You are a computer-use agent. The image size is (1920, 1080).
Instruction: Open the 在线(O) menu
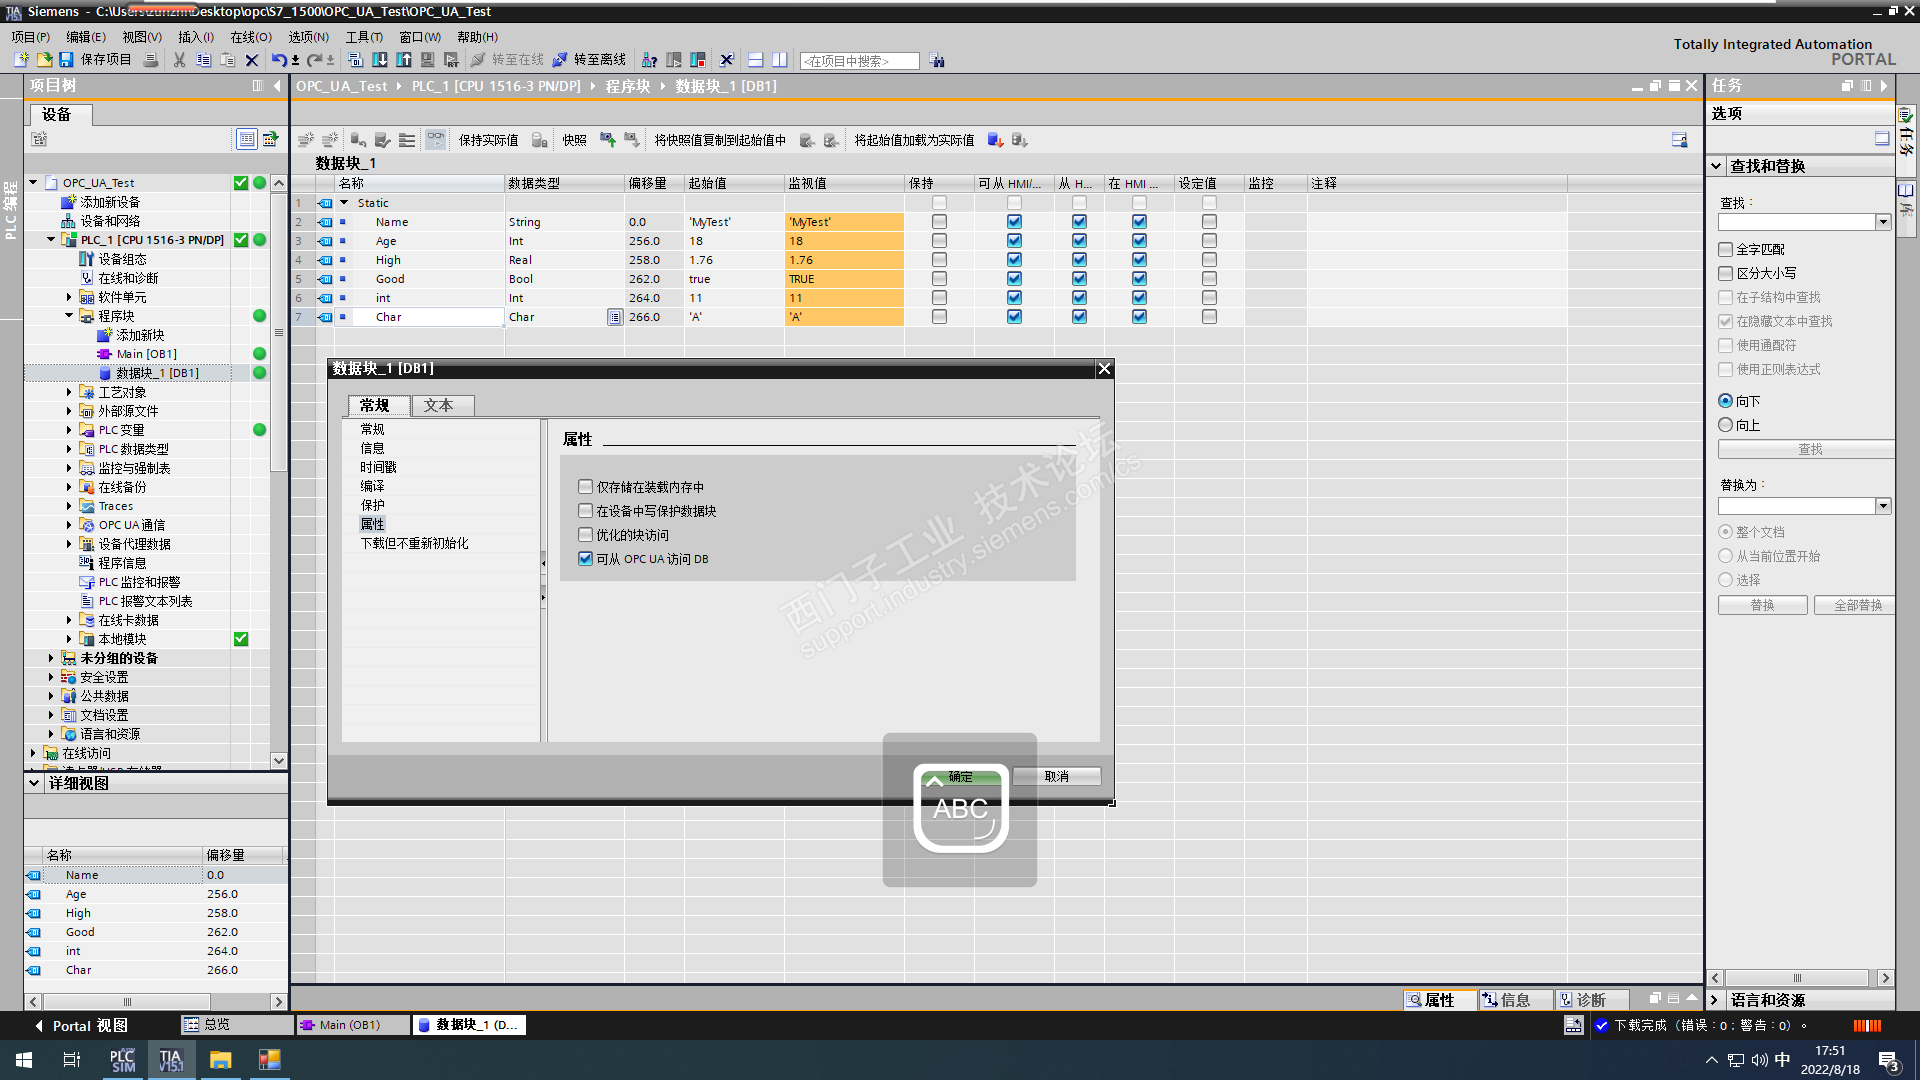250,37
